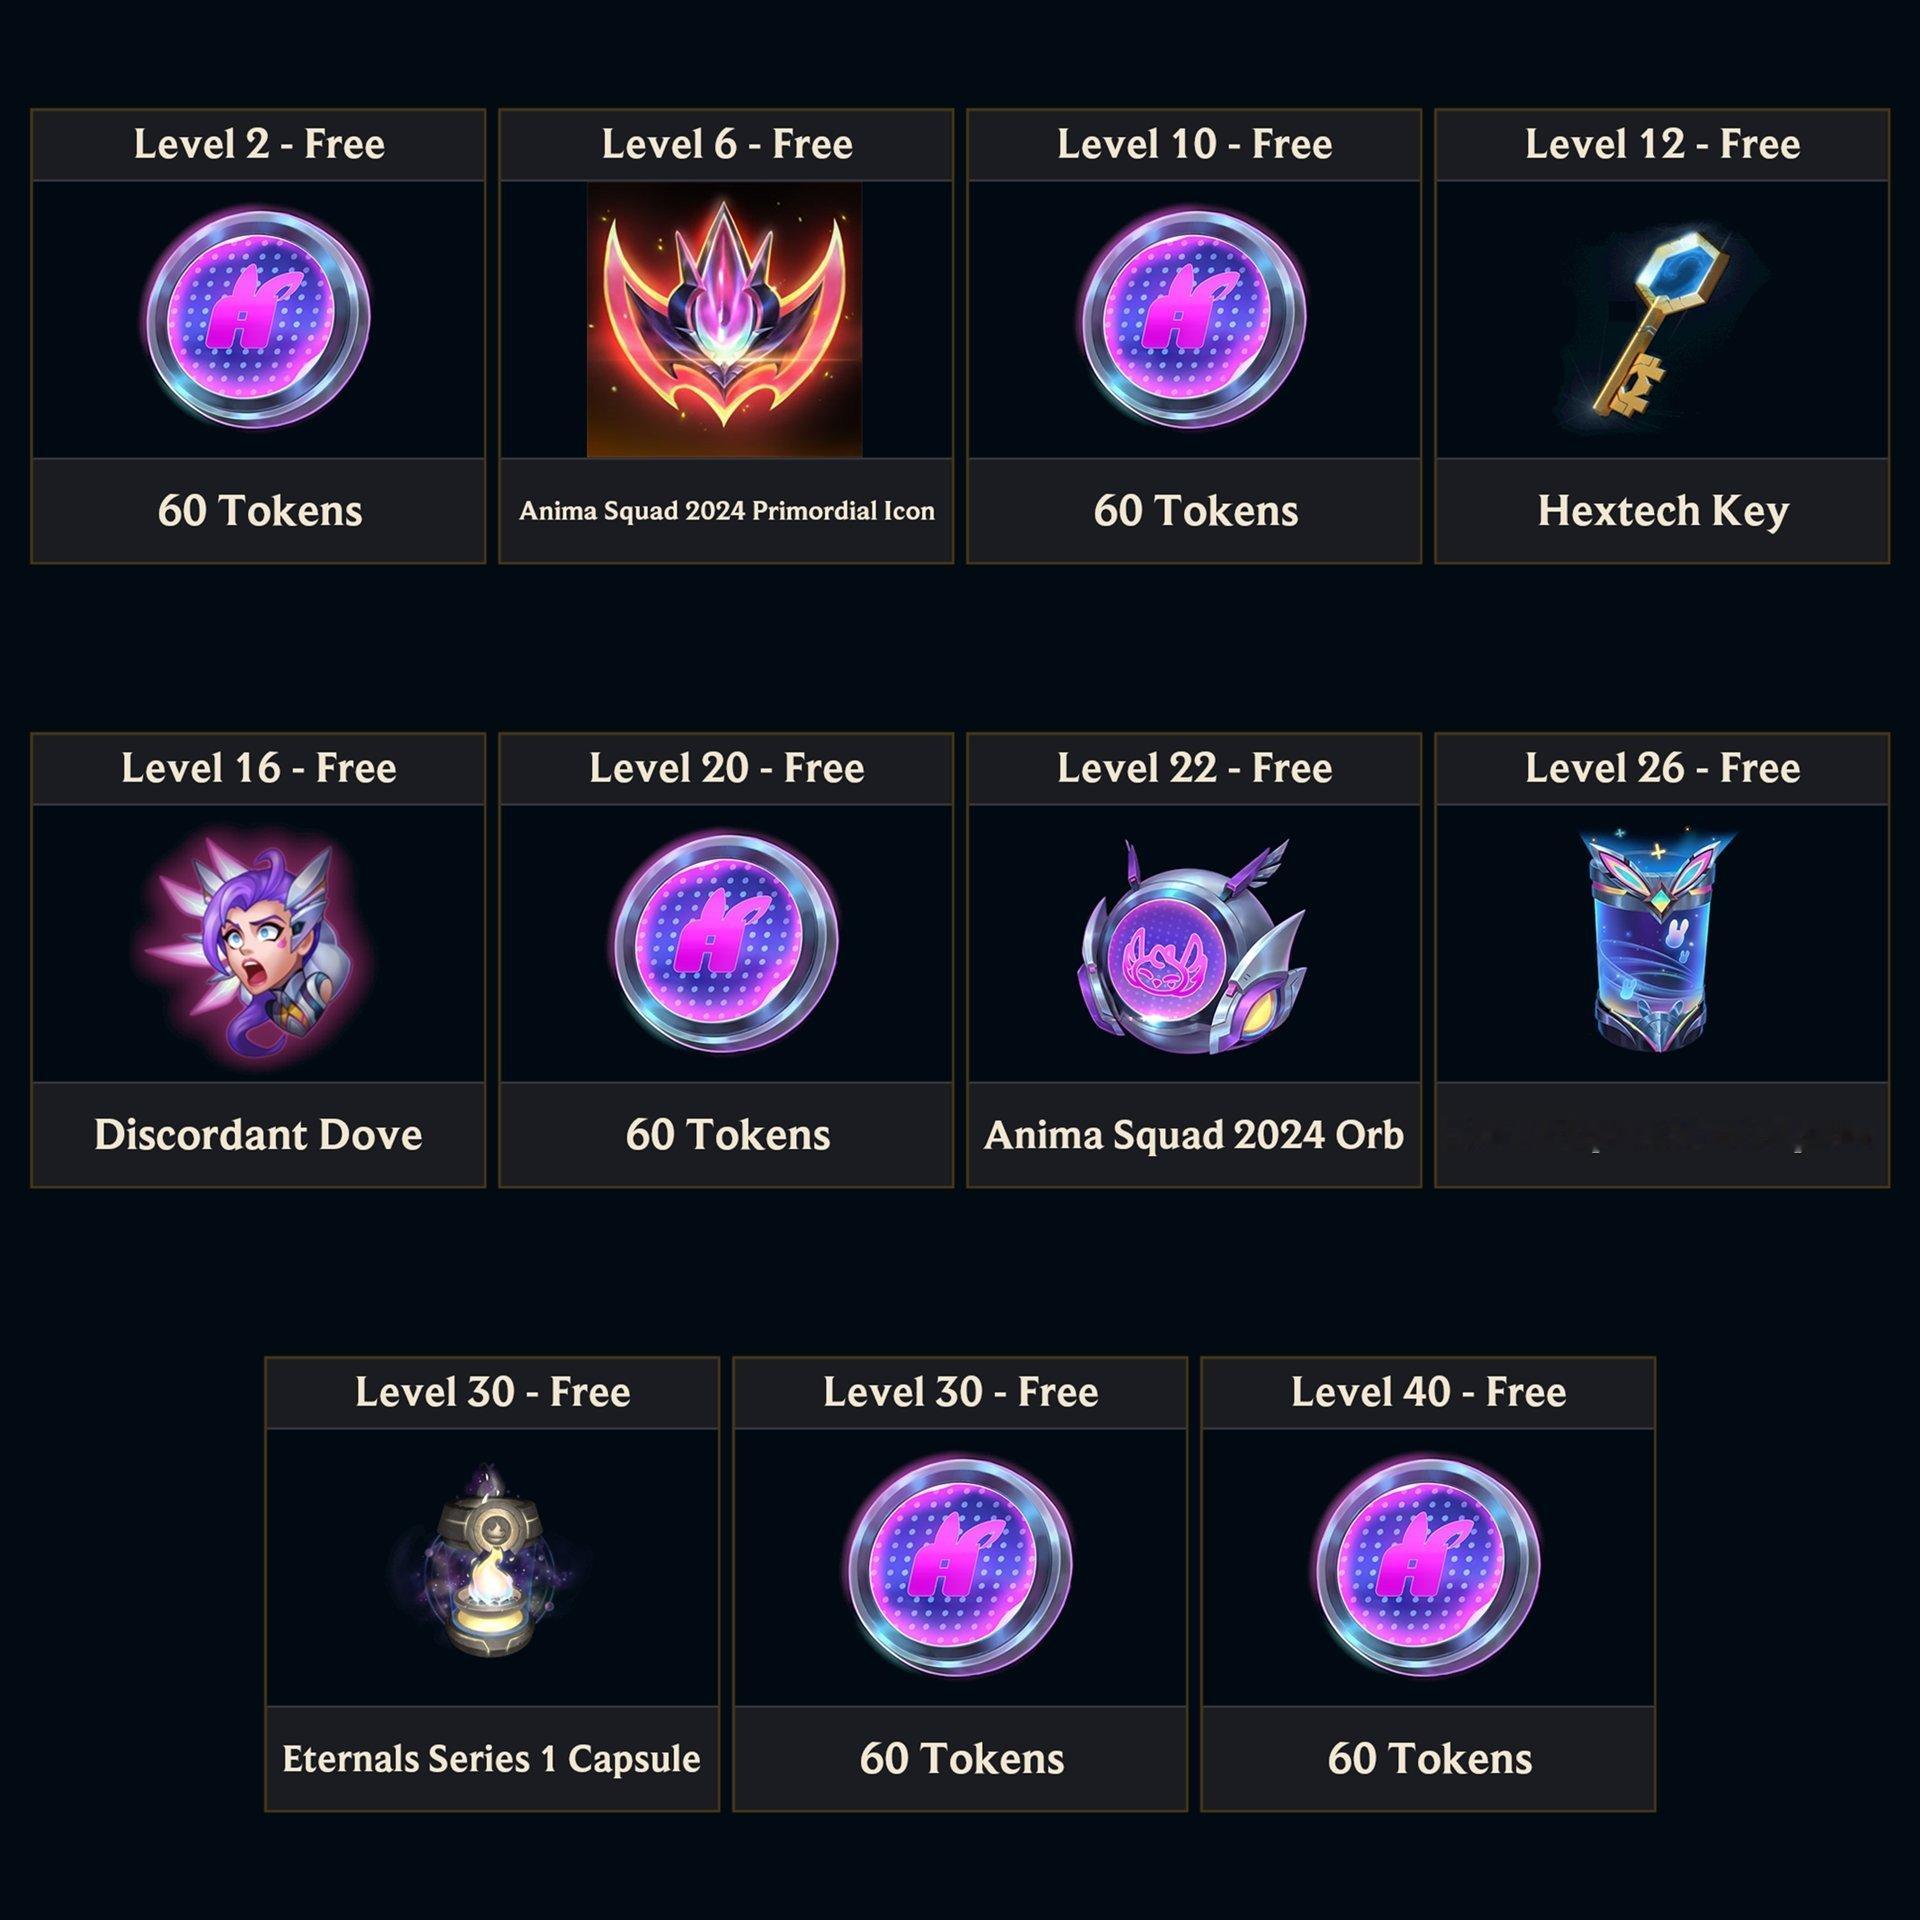Select the Level 22 - Free header
The image size is (1920, 1920).
point(1194,768)
